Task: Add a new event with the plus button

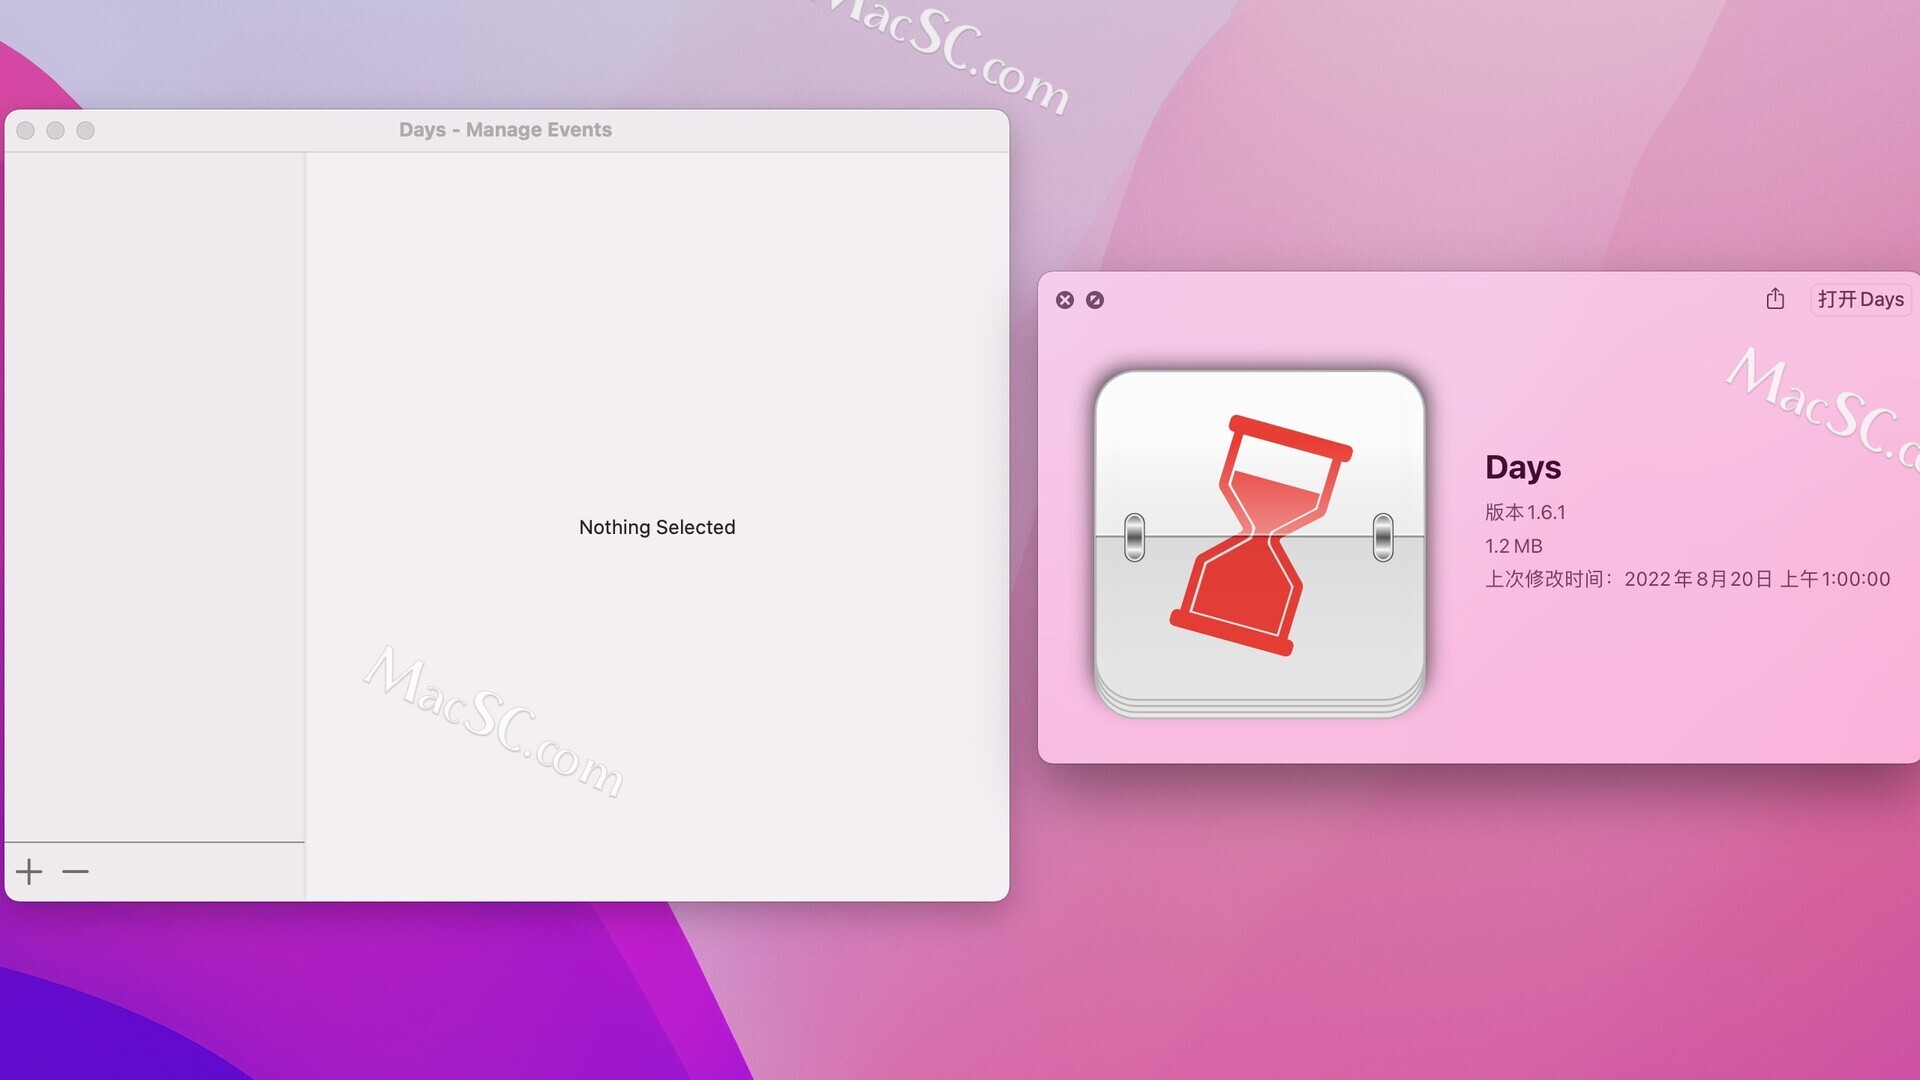Action: (x=29, y=872)
